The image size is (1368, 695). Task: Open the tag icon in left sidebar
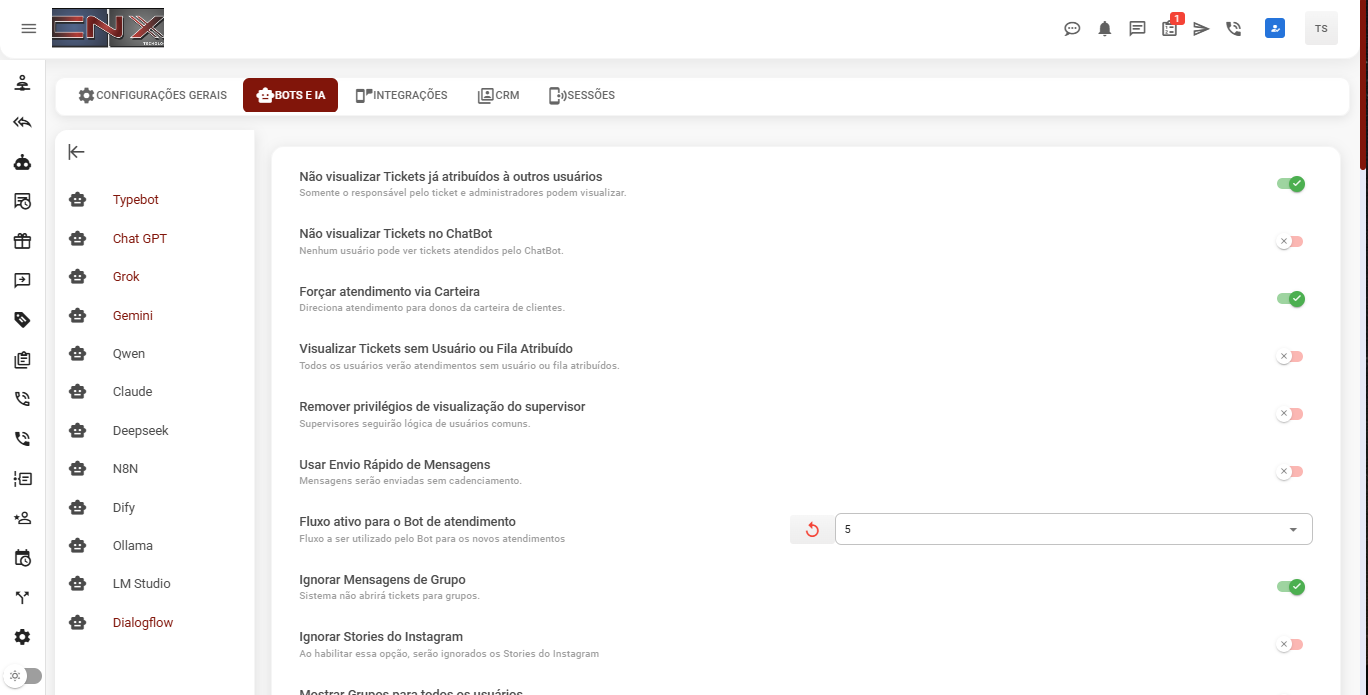[22, 320]
